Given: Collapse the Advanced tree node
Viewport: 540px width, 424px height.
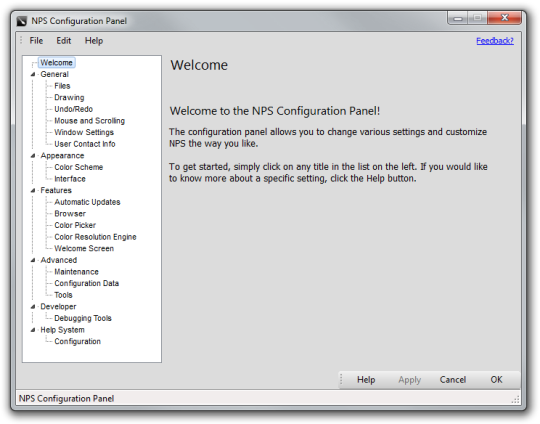Looking at the screenshot, I should [33, 260].
